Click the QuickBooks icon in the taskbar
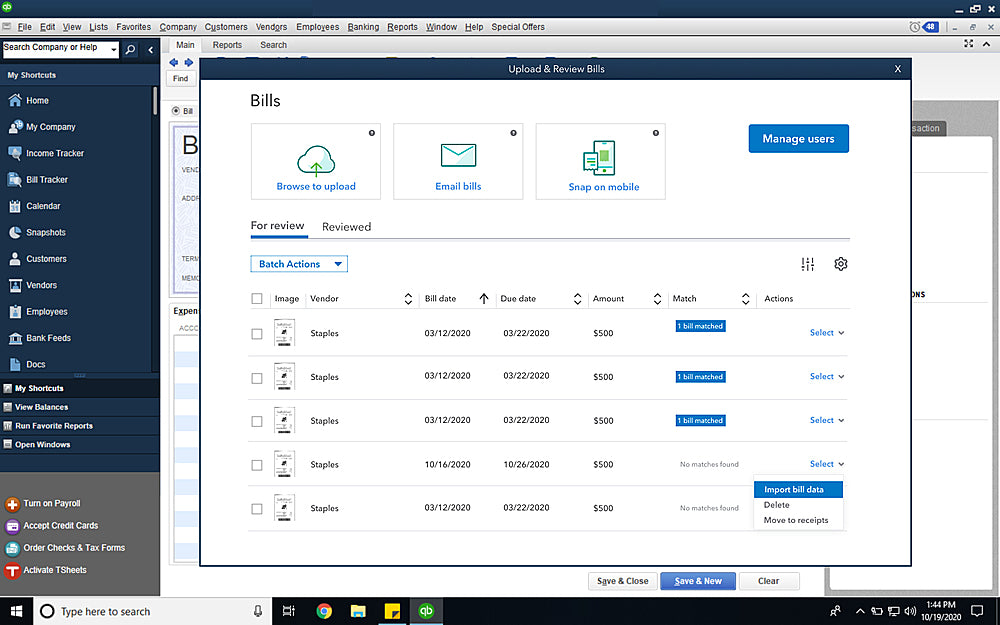 click(426, 611)
